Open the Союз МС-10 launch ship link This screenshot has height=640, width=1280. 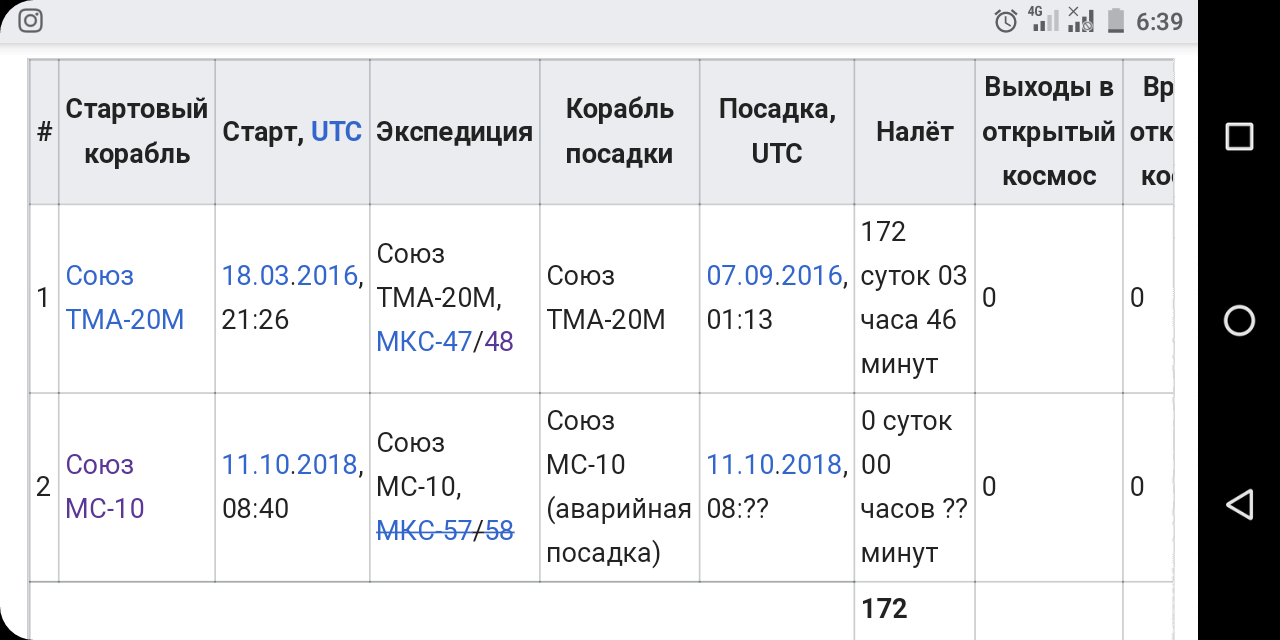pyautogui.click(x=105, y=486)
